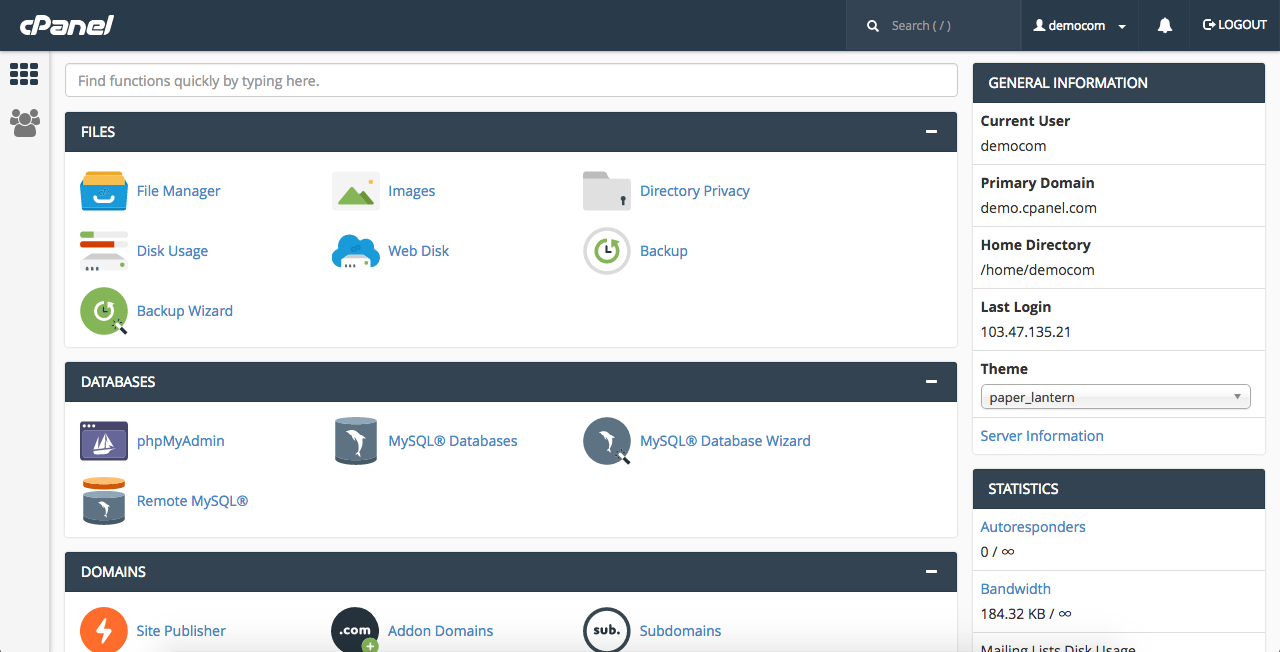Collapse the Databases section

pos(931,382)
